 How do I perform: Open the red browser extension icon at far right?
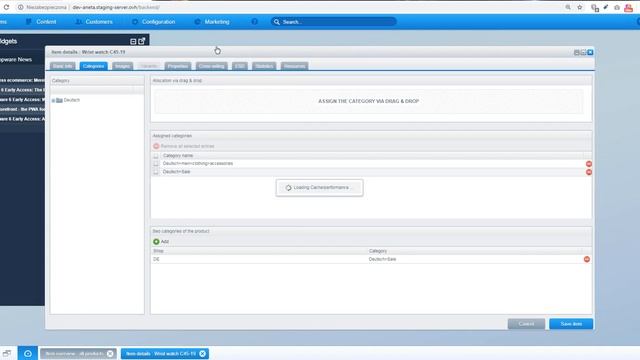628,7
